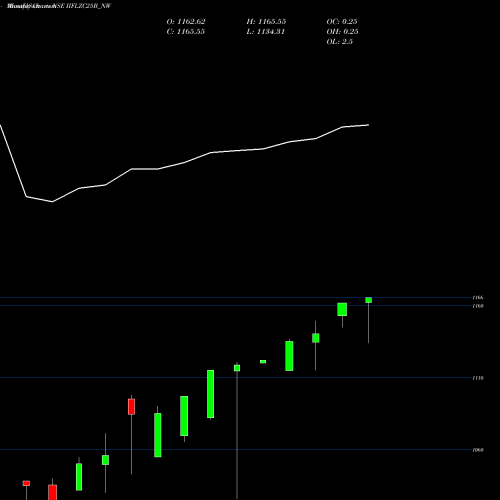
Task: Click the close value C: 1165.55
Action: [185, 32]
